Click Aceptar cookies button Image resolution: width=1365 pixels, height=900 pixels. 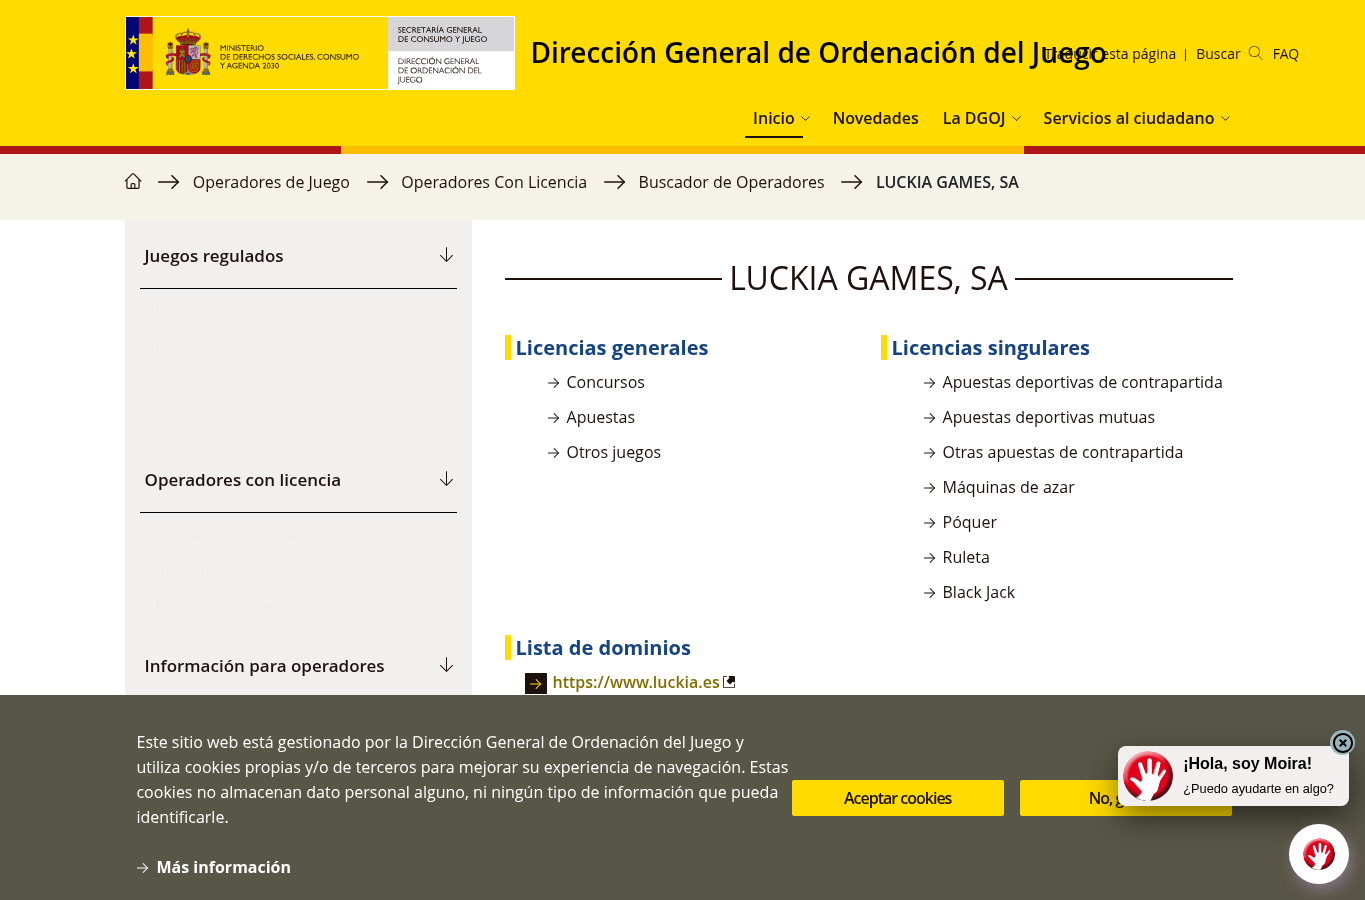898,798
